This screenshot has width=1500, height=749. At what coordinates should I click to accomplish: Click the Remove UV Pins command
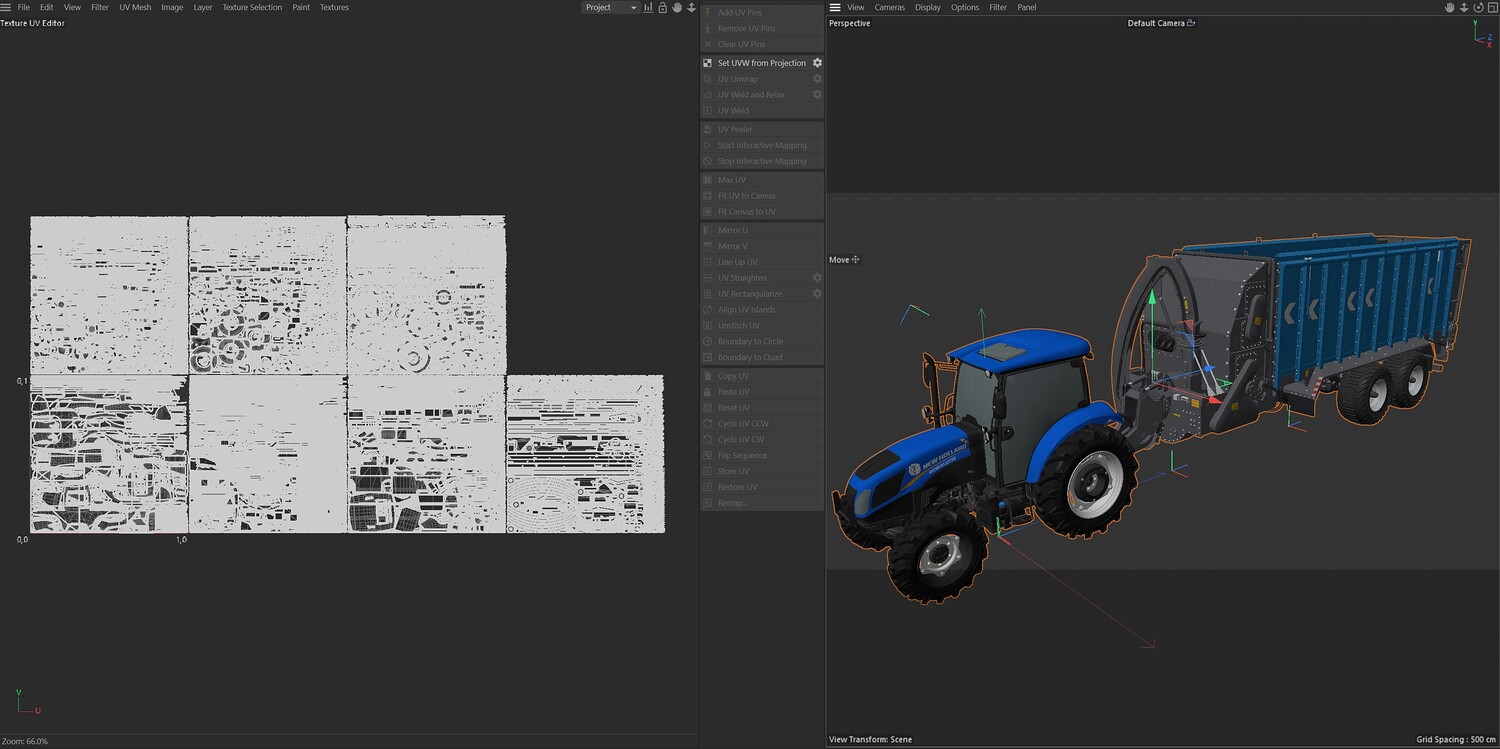click(762, 29)
